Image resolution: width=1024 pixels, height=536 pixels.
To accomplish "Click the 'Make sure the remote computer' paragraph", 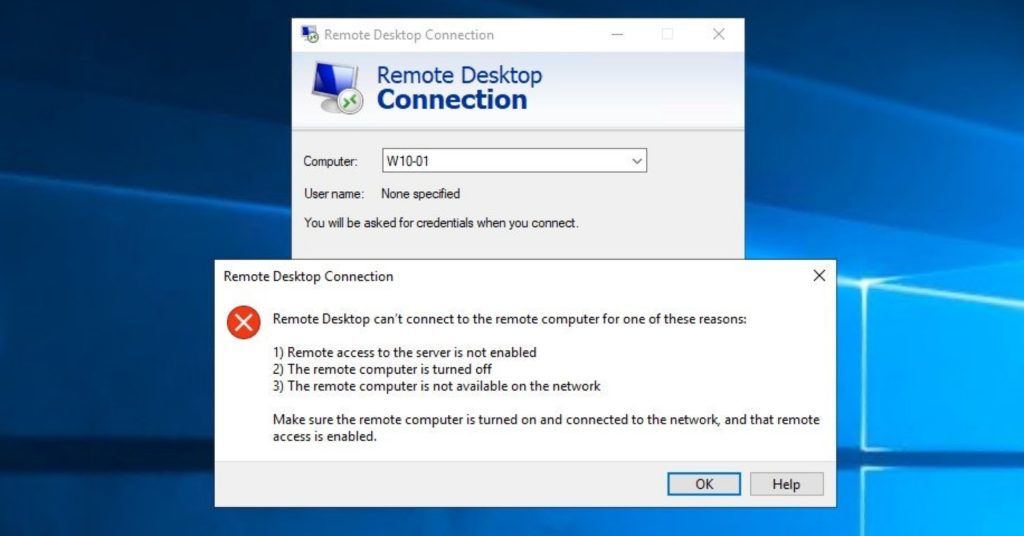I will (546, 428).
